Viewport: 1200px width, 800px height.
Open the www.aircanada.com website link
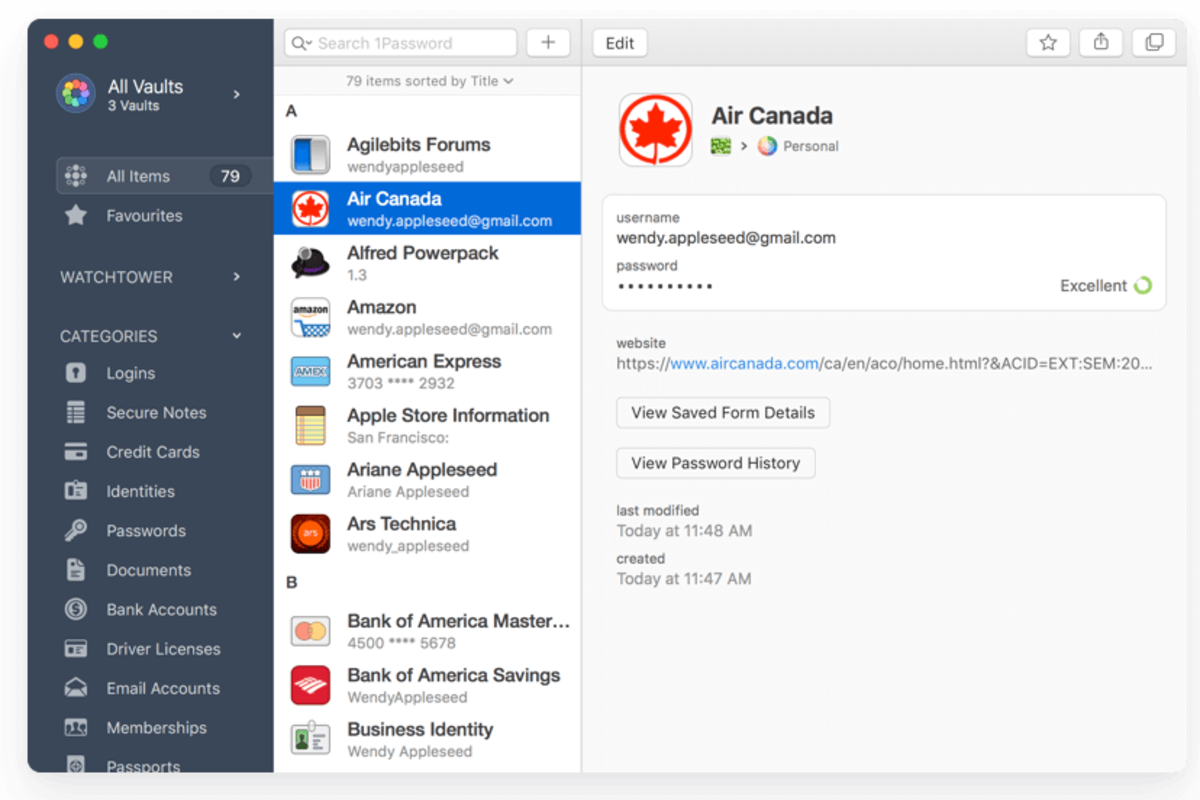coord(745,364)
